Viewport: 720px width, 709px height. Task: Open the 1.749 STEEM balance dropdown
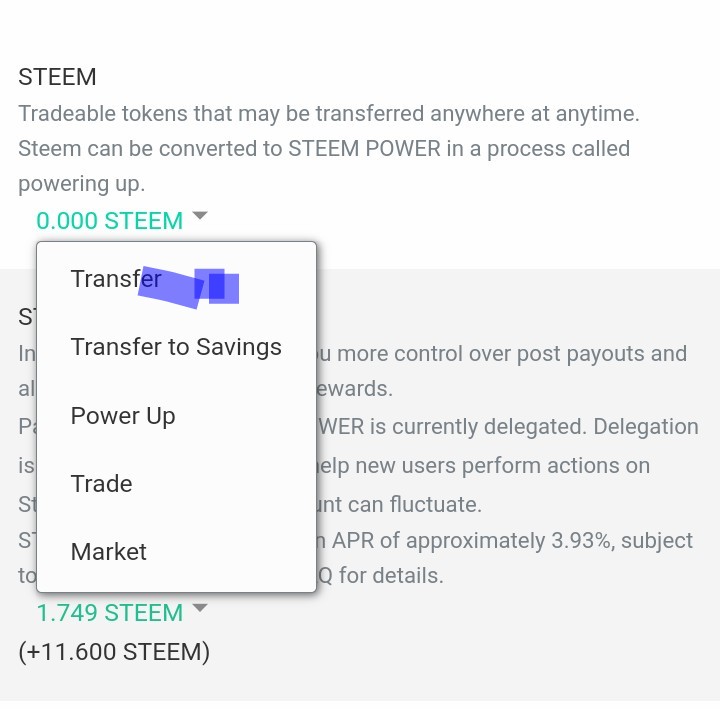point(109,612)
